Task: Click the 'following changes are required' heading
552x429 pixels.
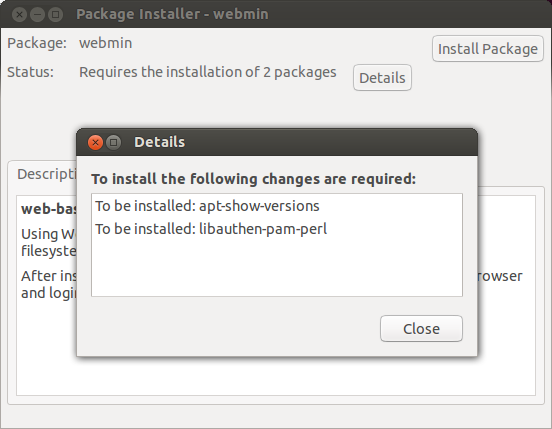Action: pyautogui.click(x=253, y=179)
